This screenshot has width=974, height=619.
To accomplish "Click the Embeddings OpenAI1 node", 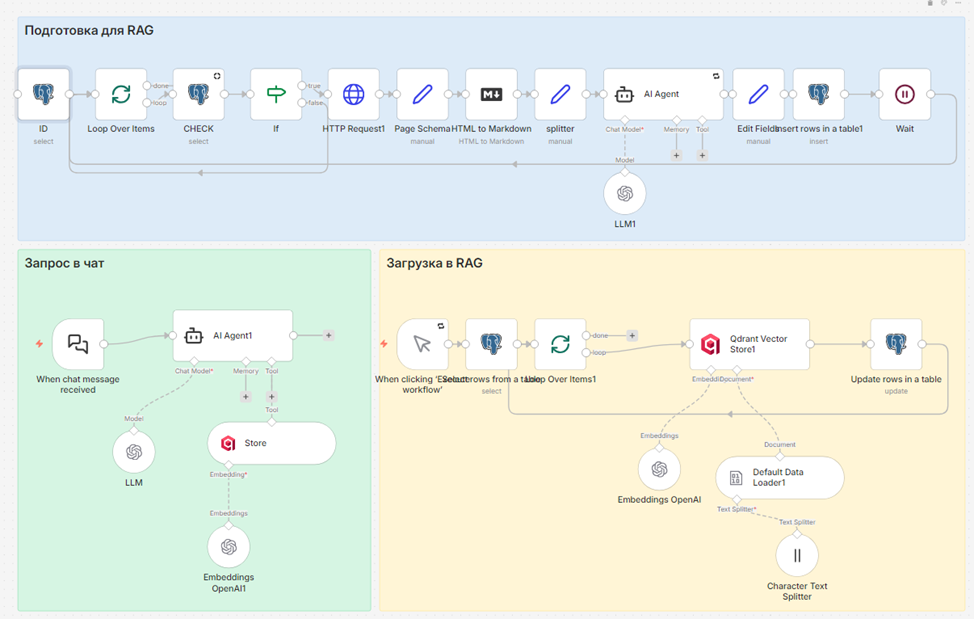I will click(229, 546).
